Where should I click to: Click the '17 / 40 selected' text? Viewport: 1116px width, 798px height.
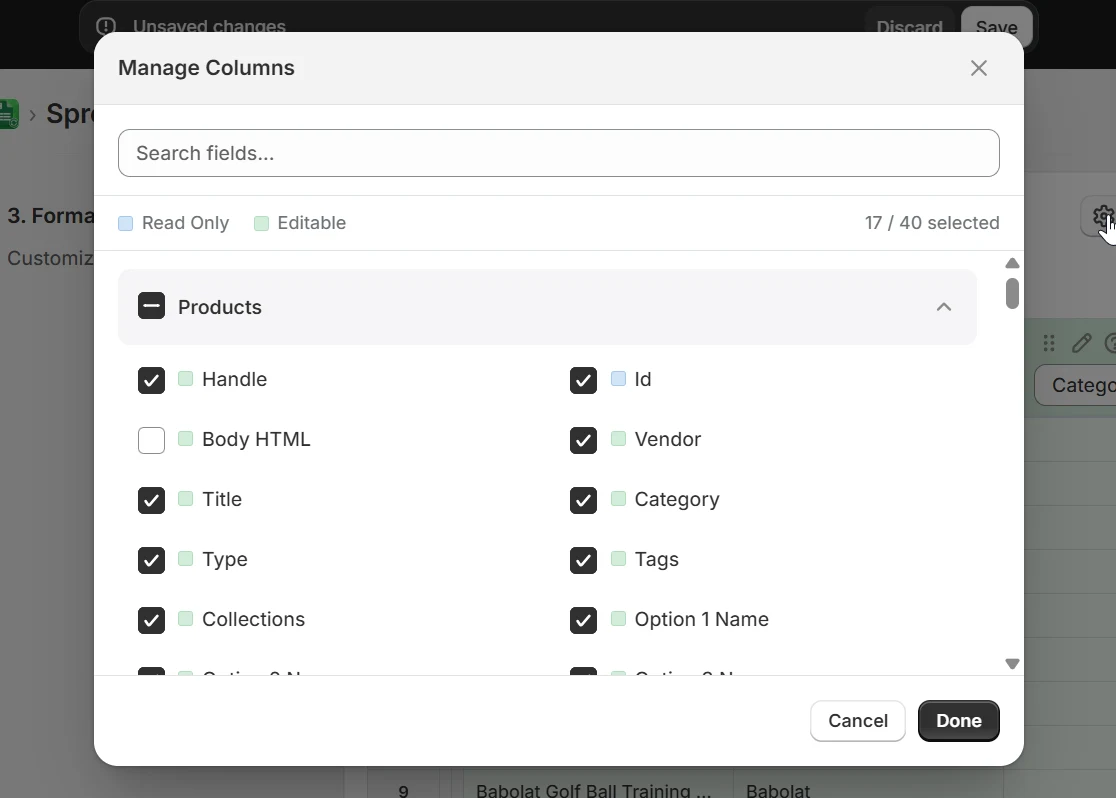[932, 223]
